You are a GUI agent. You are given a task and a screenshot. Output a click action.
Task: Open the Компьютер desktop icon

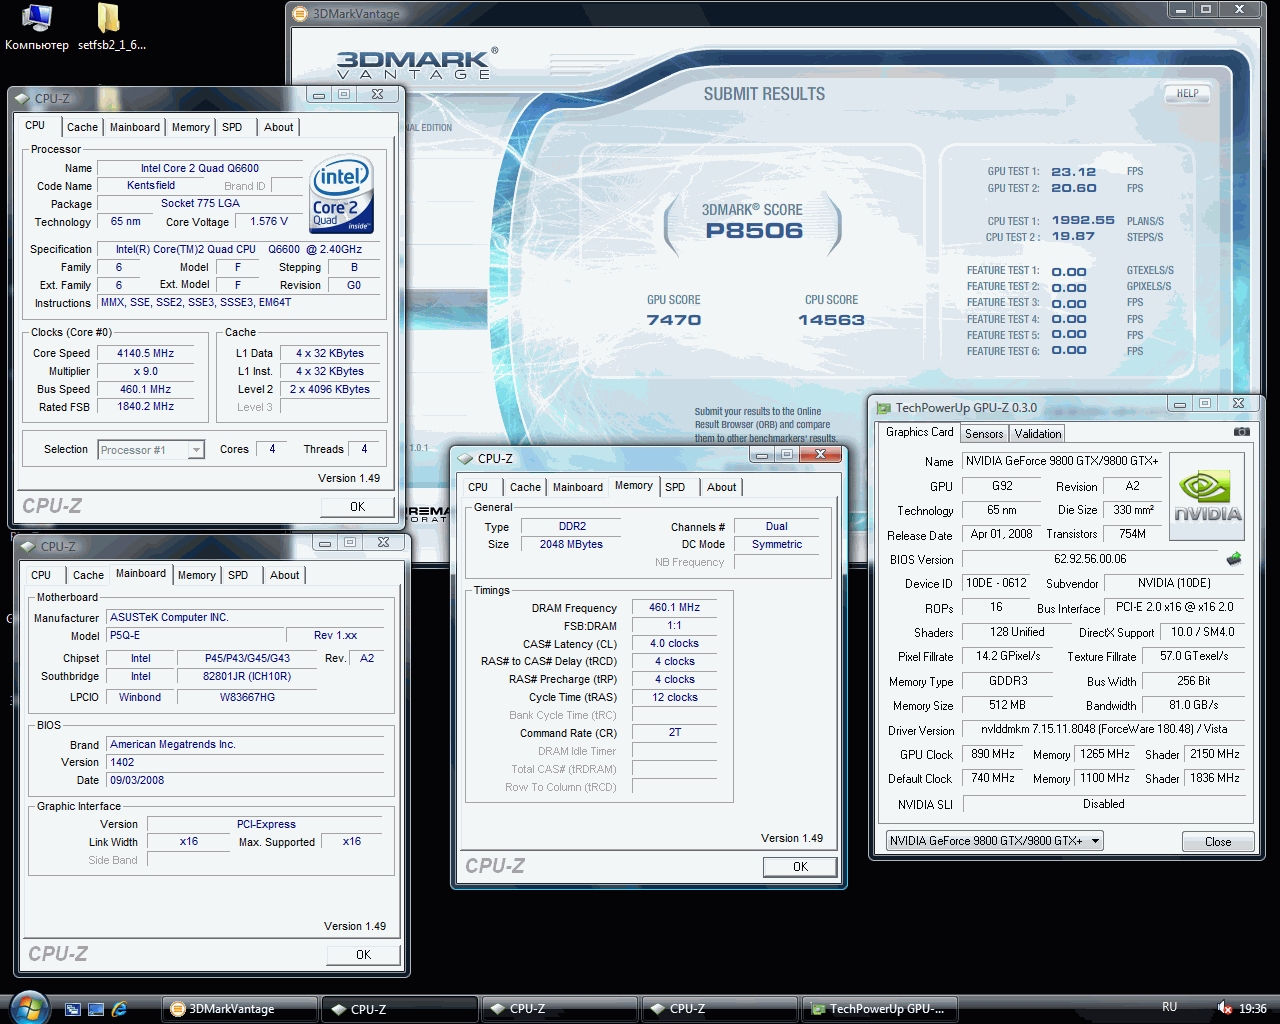[x=37, y=27]
